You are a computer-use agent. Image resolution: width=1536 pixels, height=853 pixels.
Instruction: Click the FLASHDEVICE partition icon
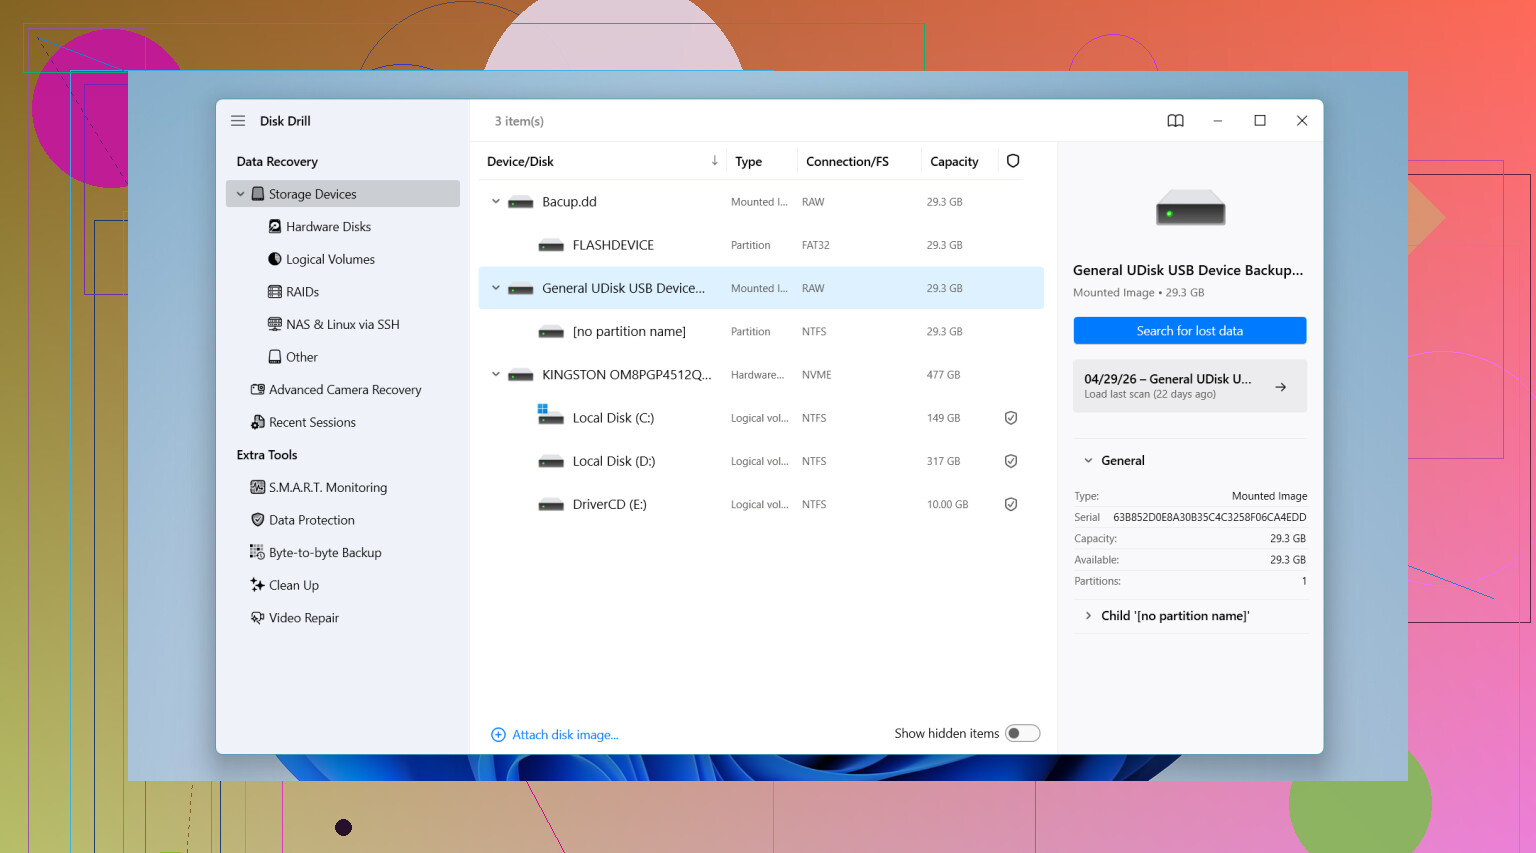(551, 246)
